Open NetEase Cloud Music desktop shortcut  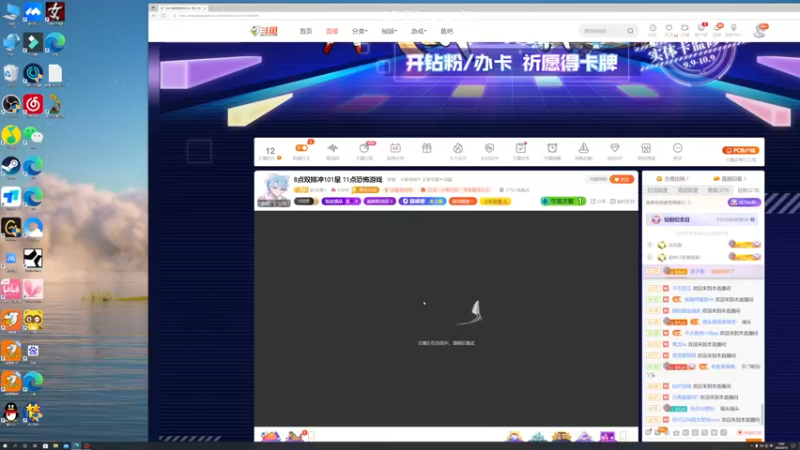(x=33, y=105)
